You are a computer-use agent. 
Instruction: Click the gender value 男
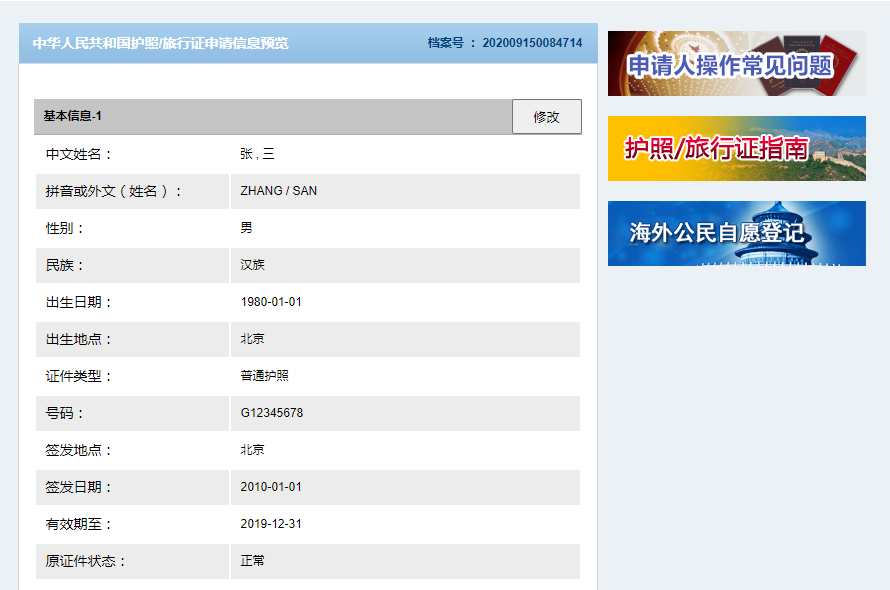point(246,228)
